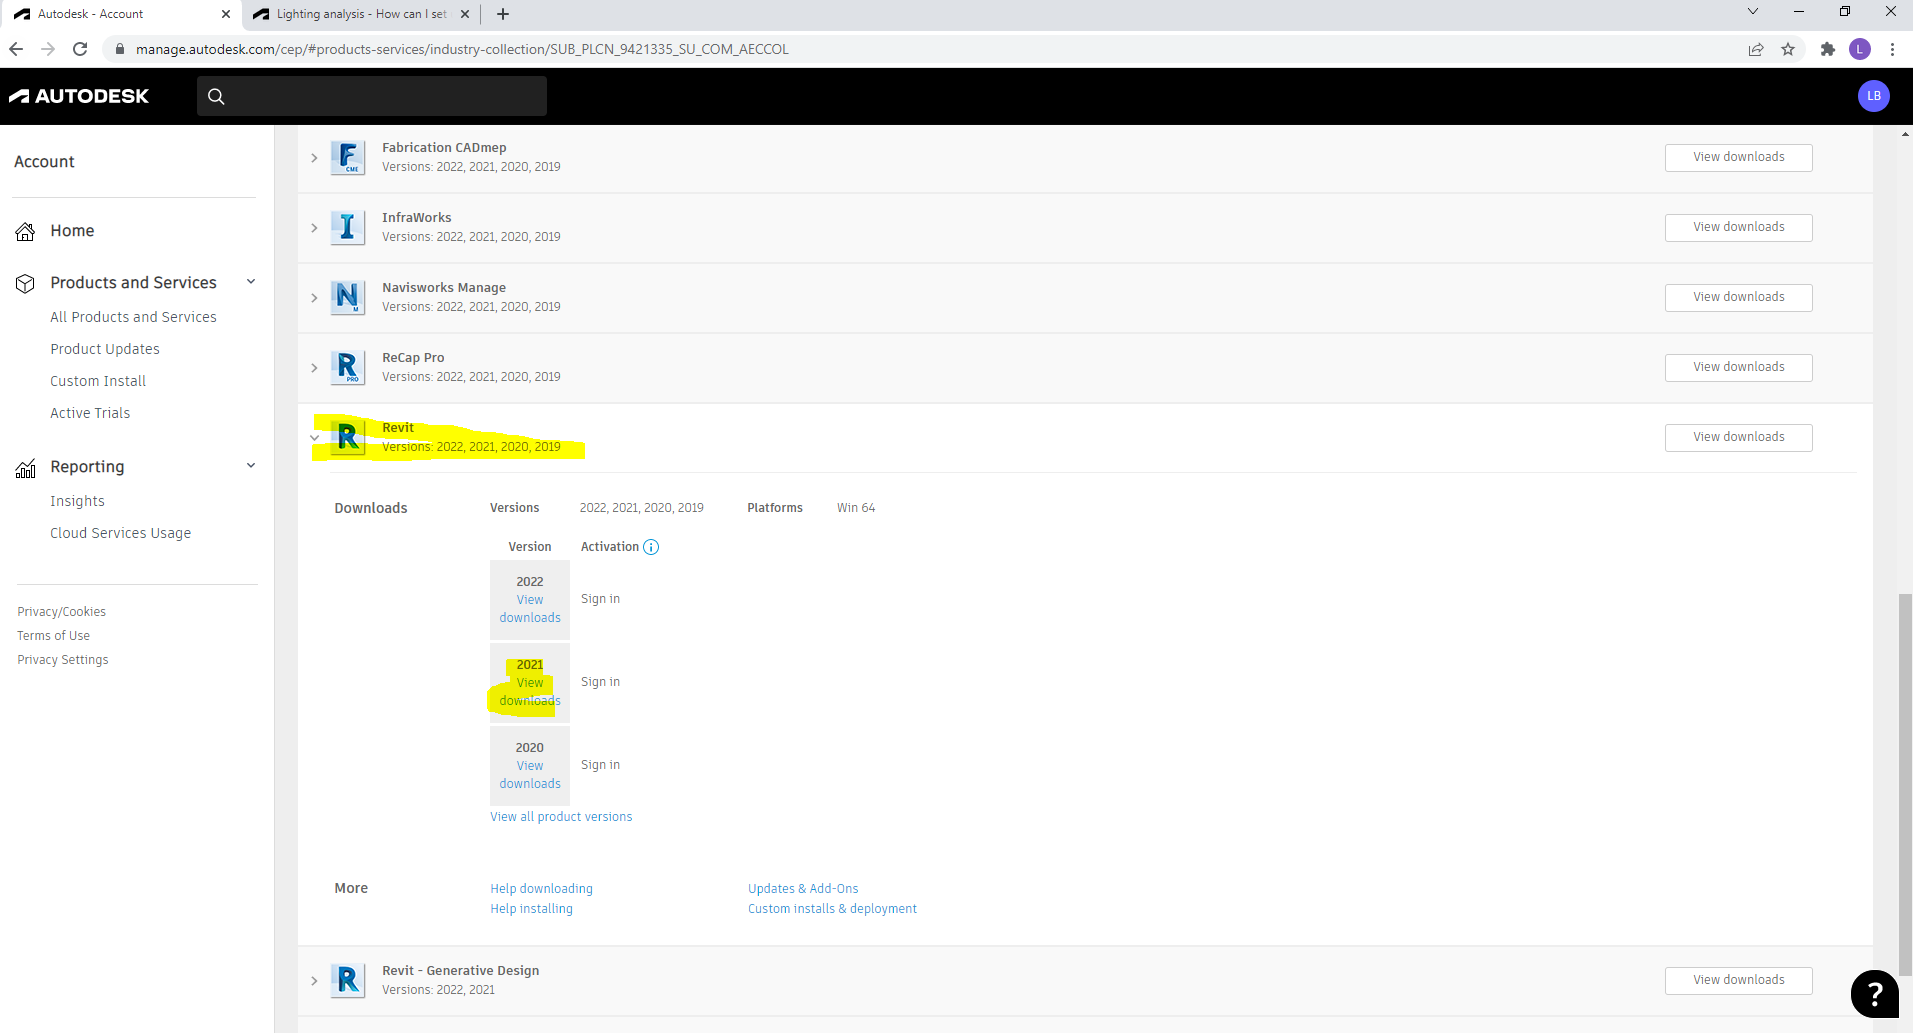Image resolution: width=1913 pixels, height=1033 pixels.
Task: Select Product Updates in the sidebar
Action: [x=105, y=348]
